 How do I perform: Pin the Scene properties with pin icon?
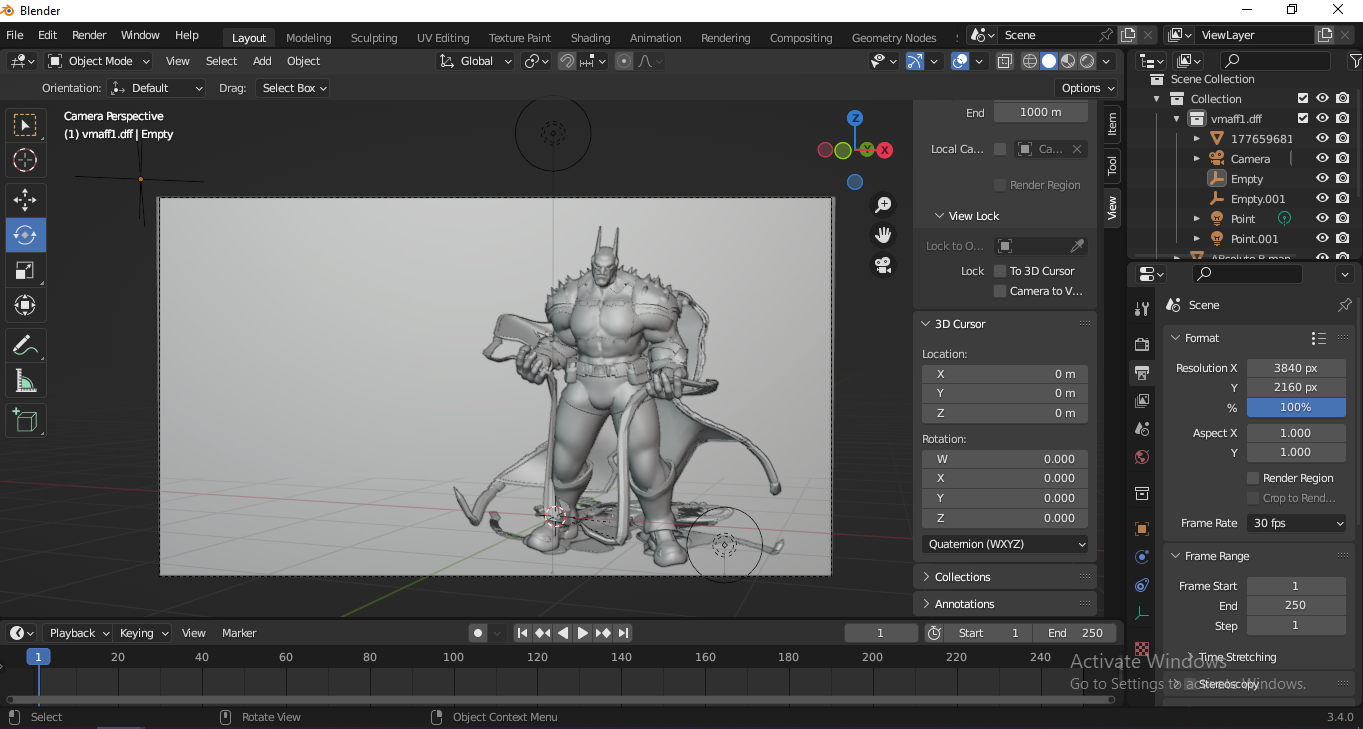[x=1344, y=305]
